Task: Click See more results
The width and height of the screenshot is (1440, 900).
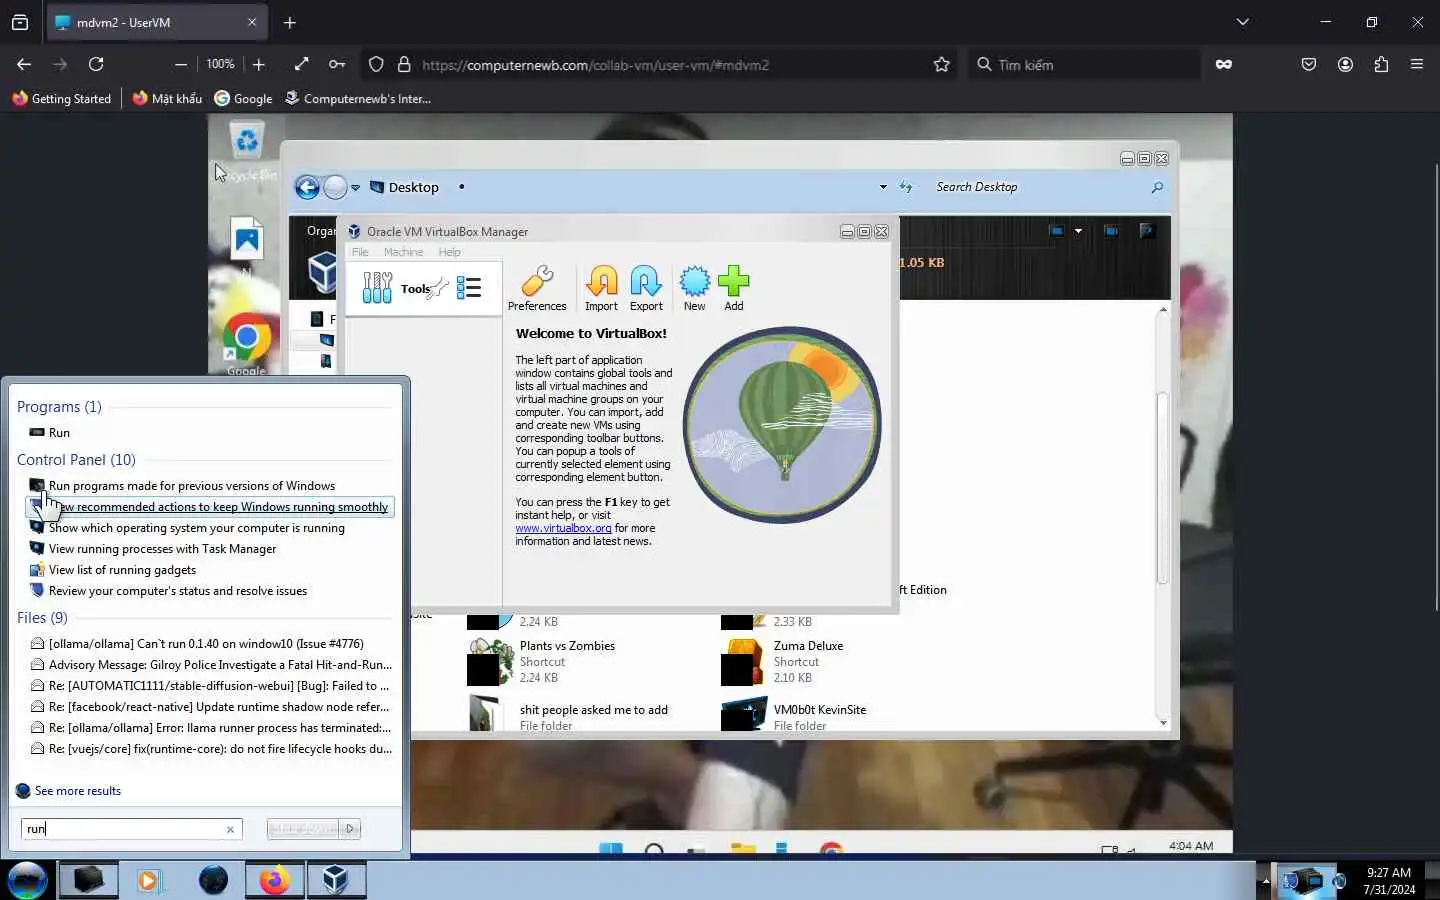Action: [77, 791]
